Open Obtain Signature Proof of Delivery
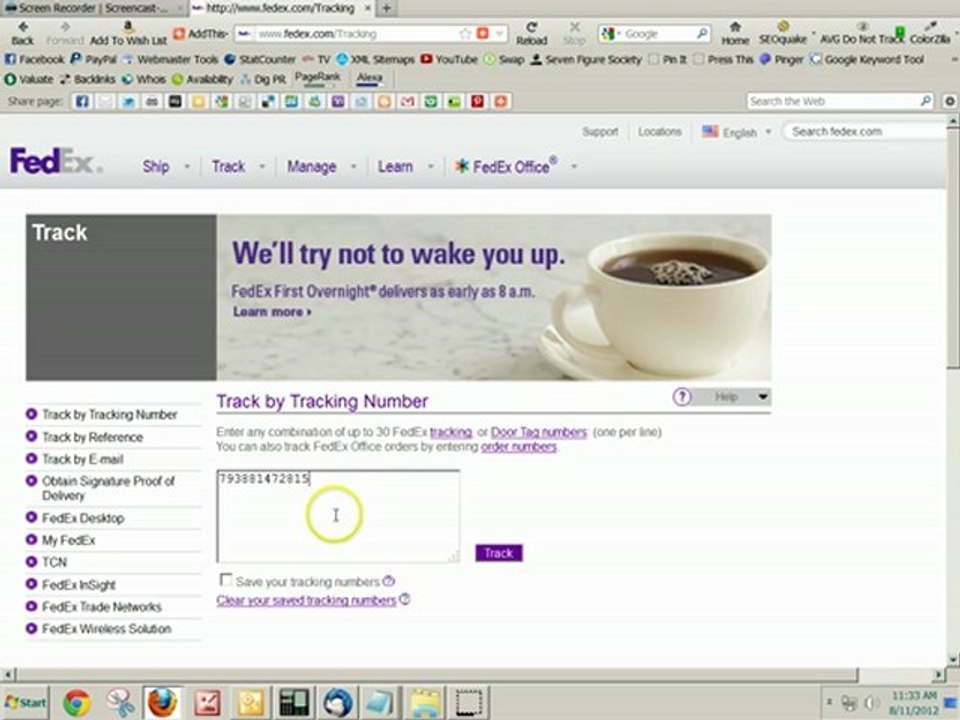Viewport: 960px width, 720px height. click(108, 488)
